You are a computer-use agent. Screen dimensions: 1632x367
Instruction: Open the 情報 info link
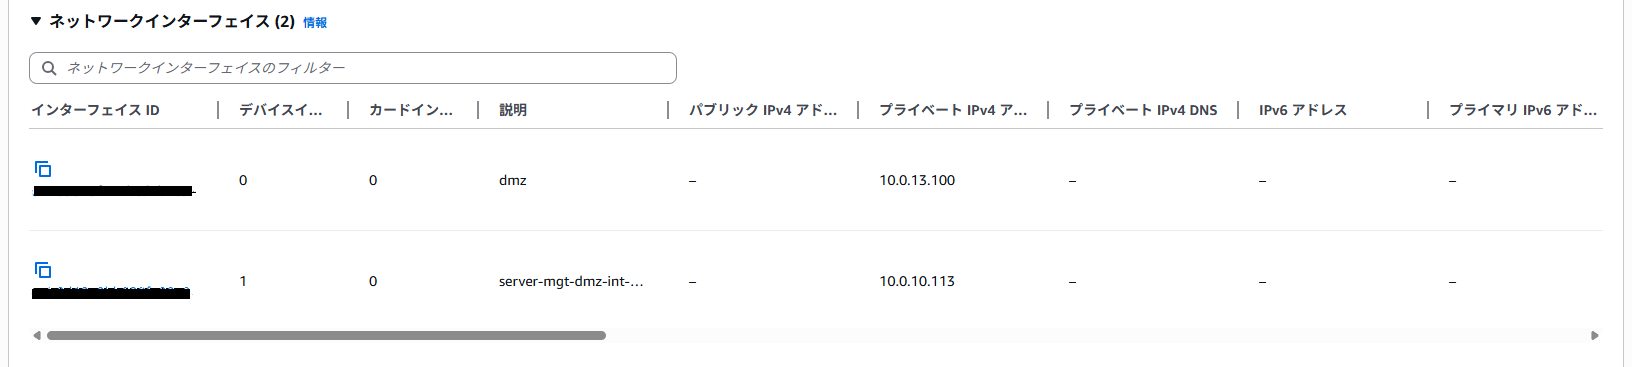click(x=315, y=22)
